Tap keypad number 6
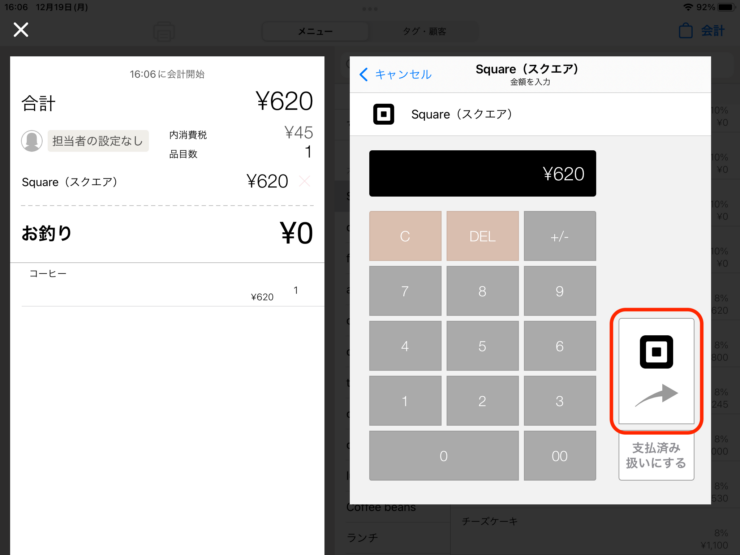The image size is (740, 555). pyautogui.click(x=560, y=346)
